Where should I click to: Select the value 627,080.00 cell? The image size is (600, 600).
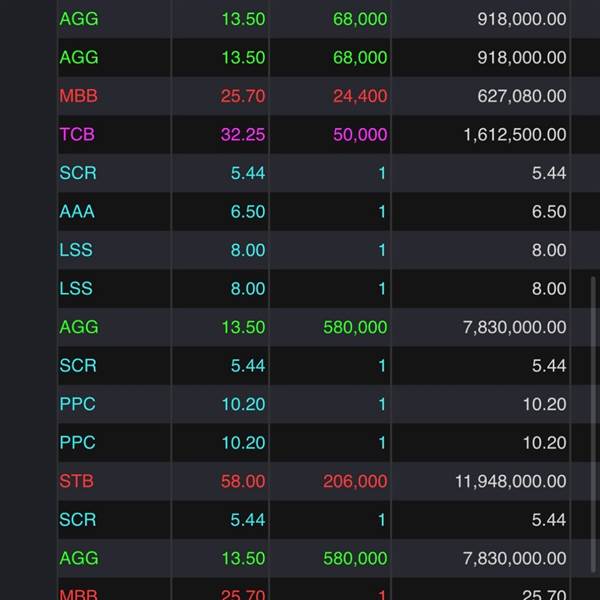[x=520, y=97]
